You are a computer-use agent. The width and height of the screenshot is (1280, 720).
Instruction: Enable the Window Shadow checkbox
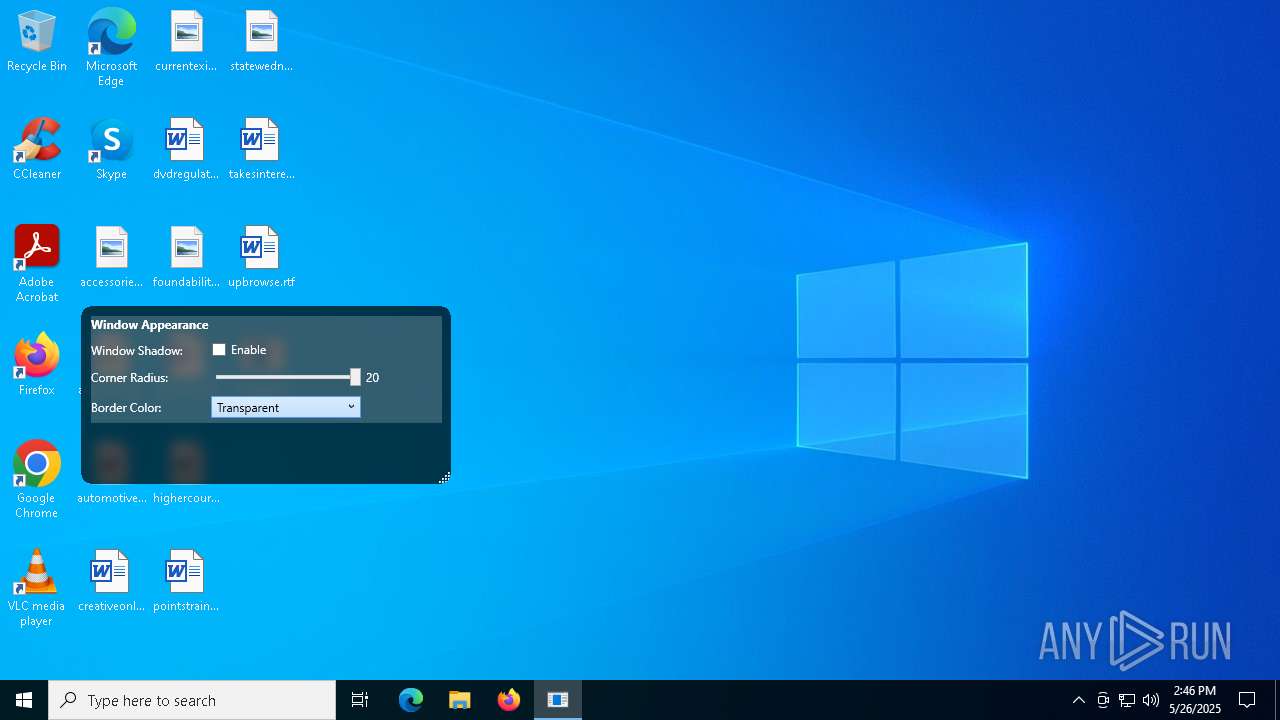click(x=219, y=350)
